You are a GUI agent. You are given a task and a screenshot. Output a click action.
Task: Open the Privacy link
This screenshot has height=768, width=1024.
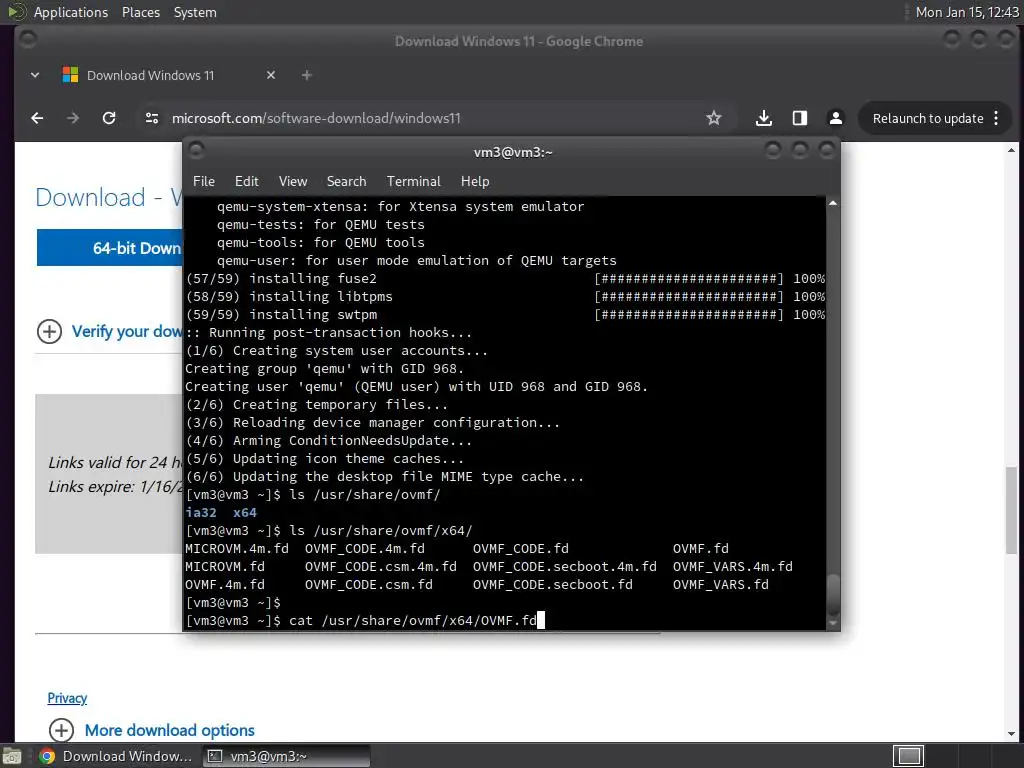tap(67, 698)
